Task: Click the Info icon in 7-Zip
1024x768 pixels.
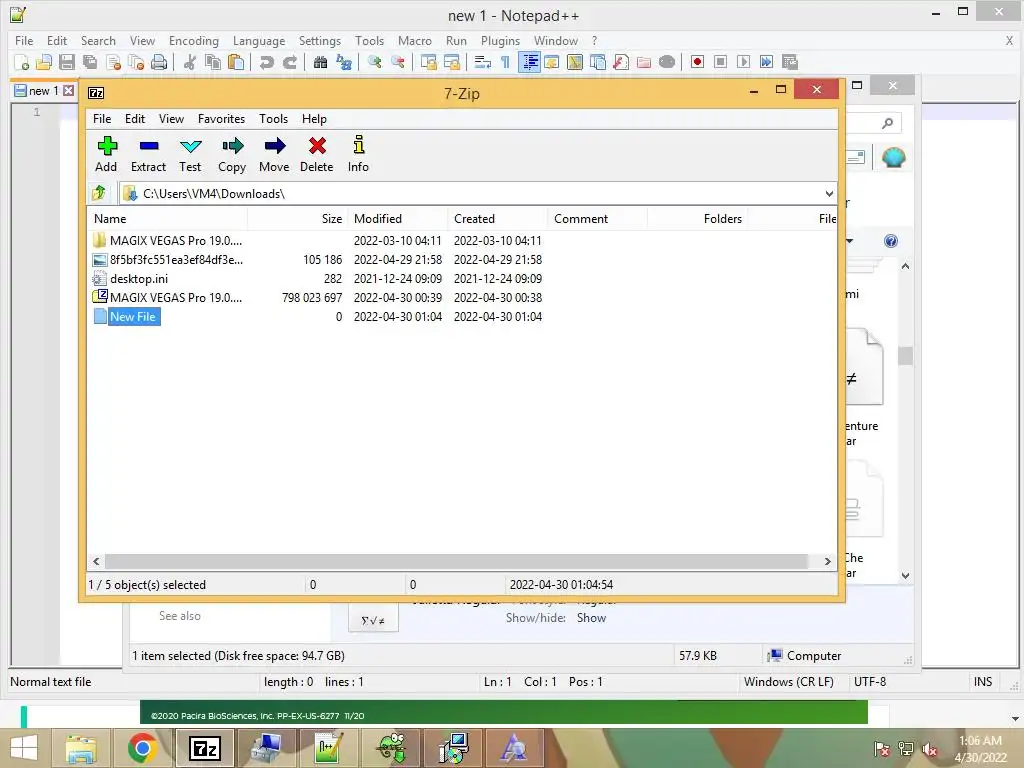Action: [359, 146]
